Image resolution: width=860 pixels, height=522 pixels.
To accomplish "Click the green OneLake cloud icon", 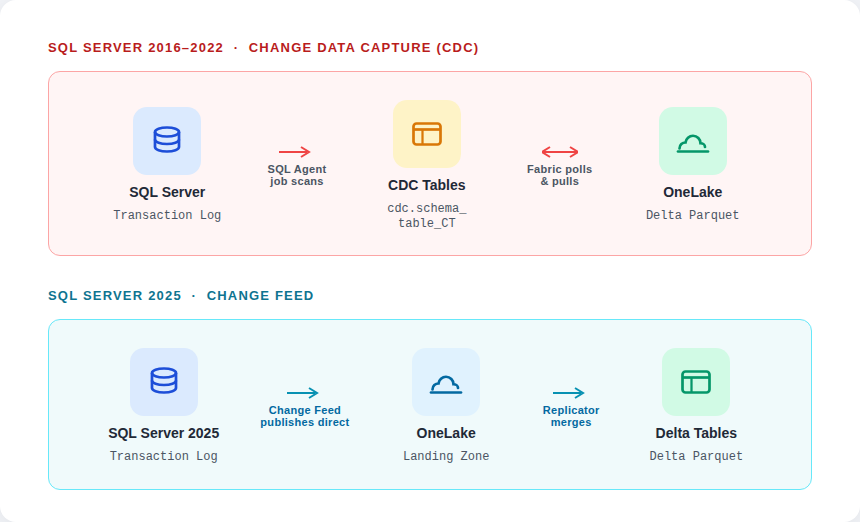I will pos(693,141).
